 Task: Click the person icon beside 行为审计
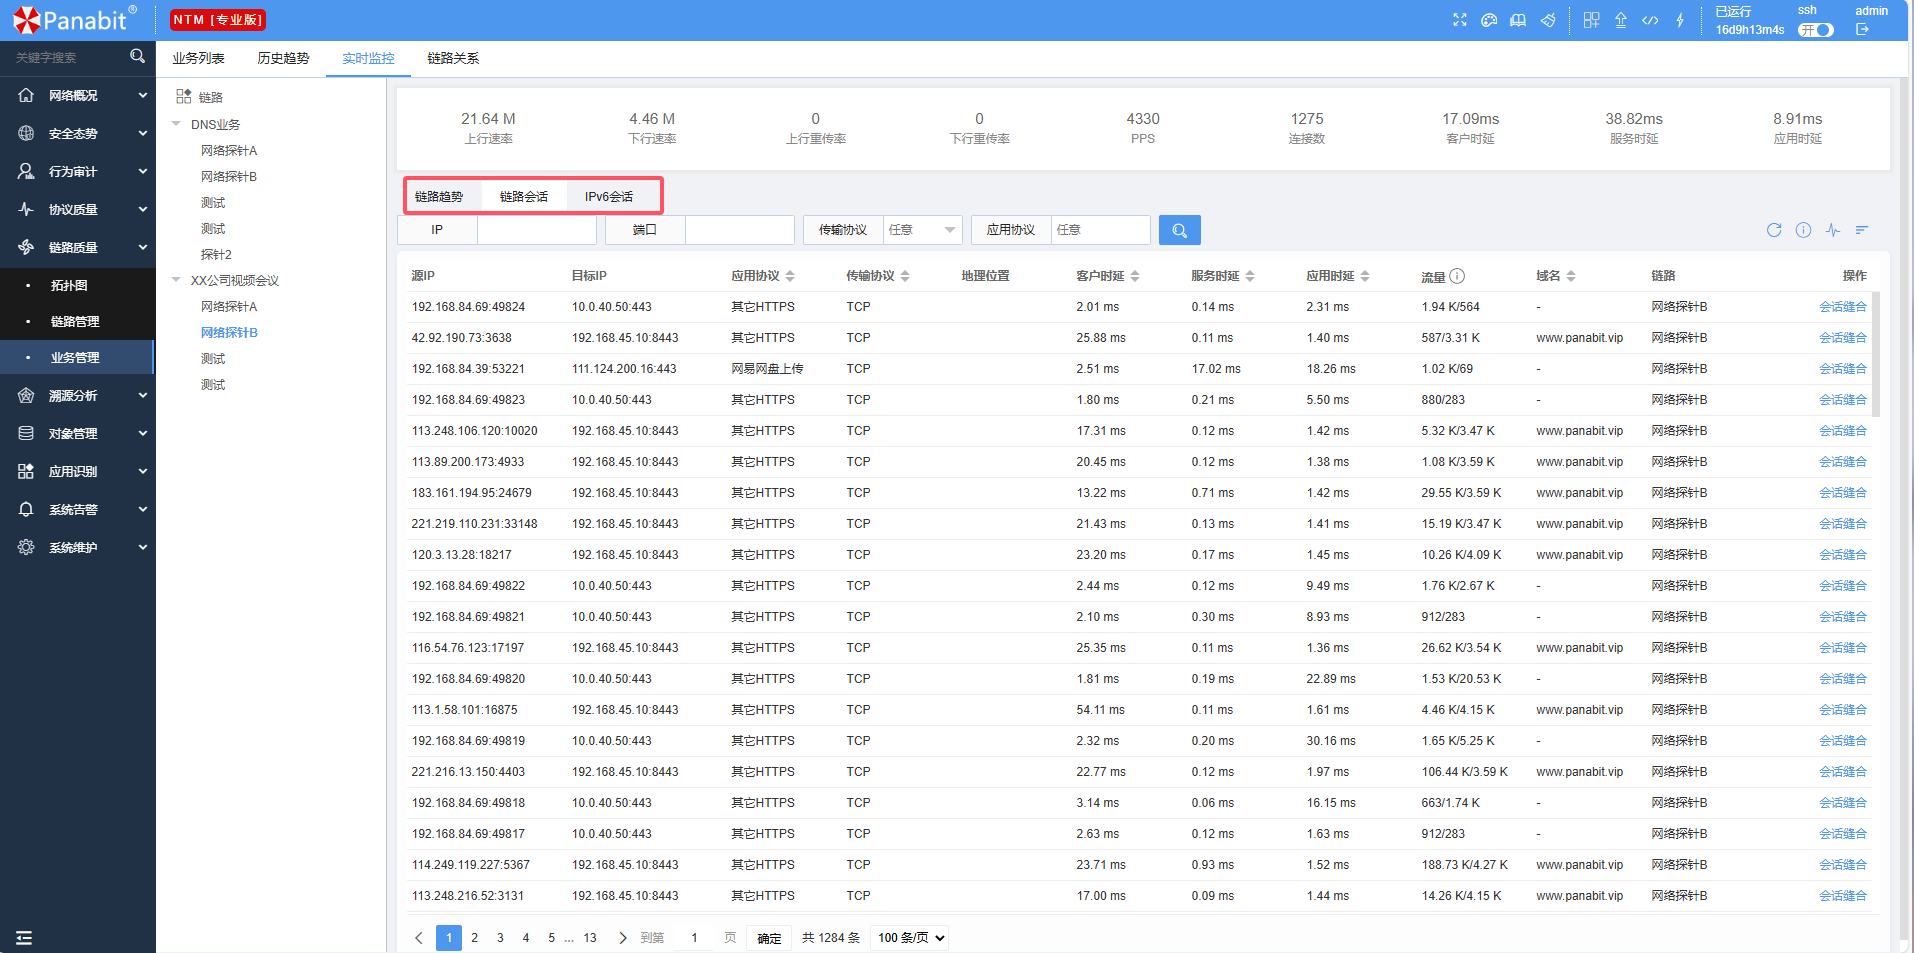click(26, 171)
